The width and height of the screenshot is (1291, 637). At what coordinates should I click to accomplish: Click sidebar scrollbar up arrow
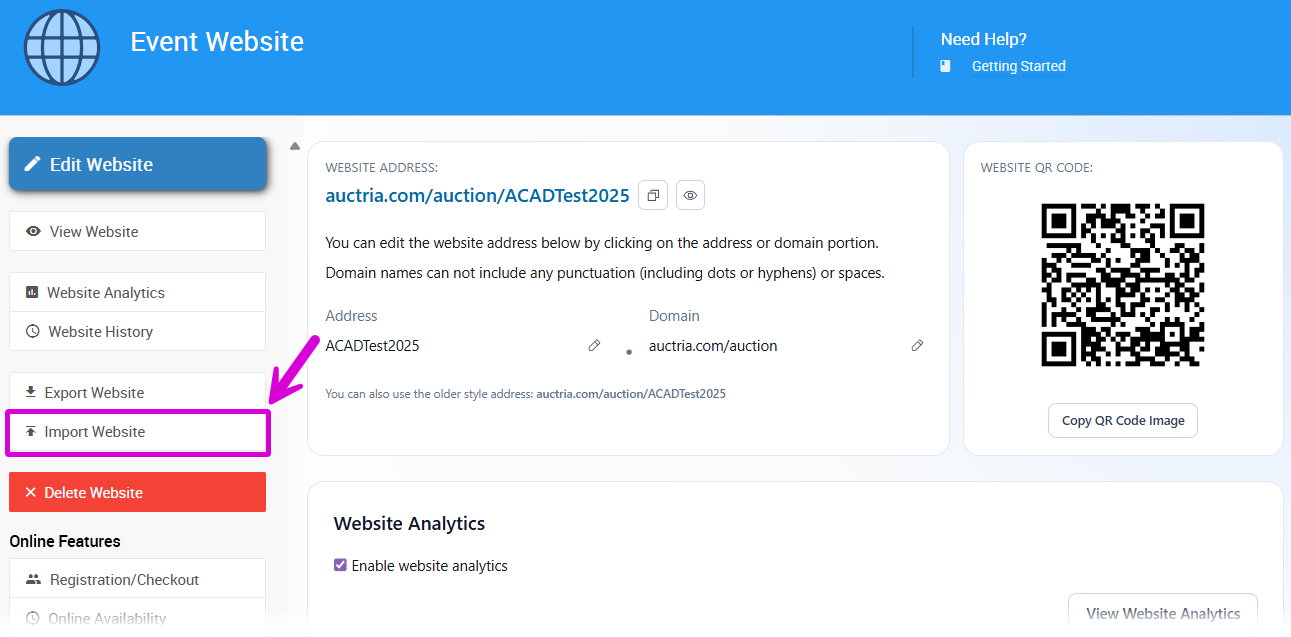295,147
